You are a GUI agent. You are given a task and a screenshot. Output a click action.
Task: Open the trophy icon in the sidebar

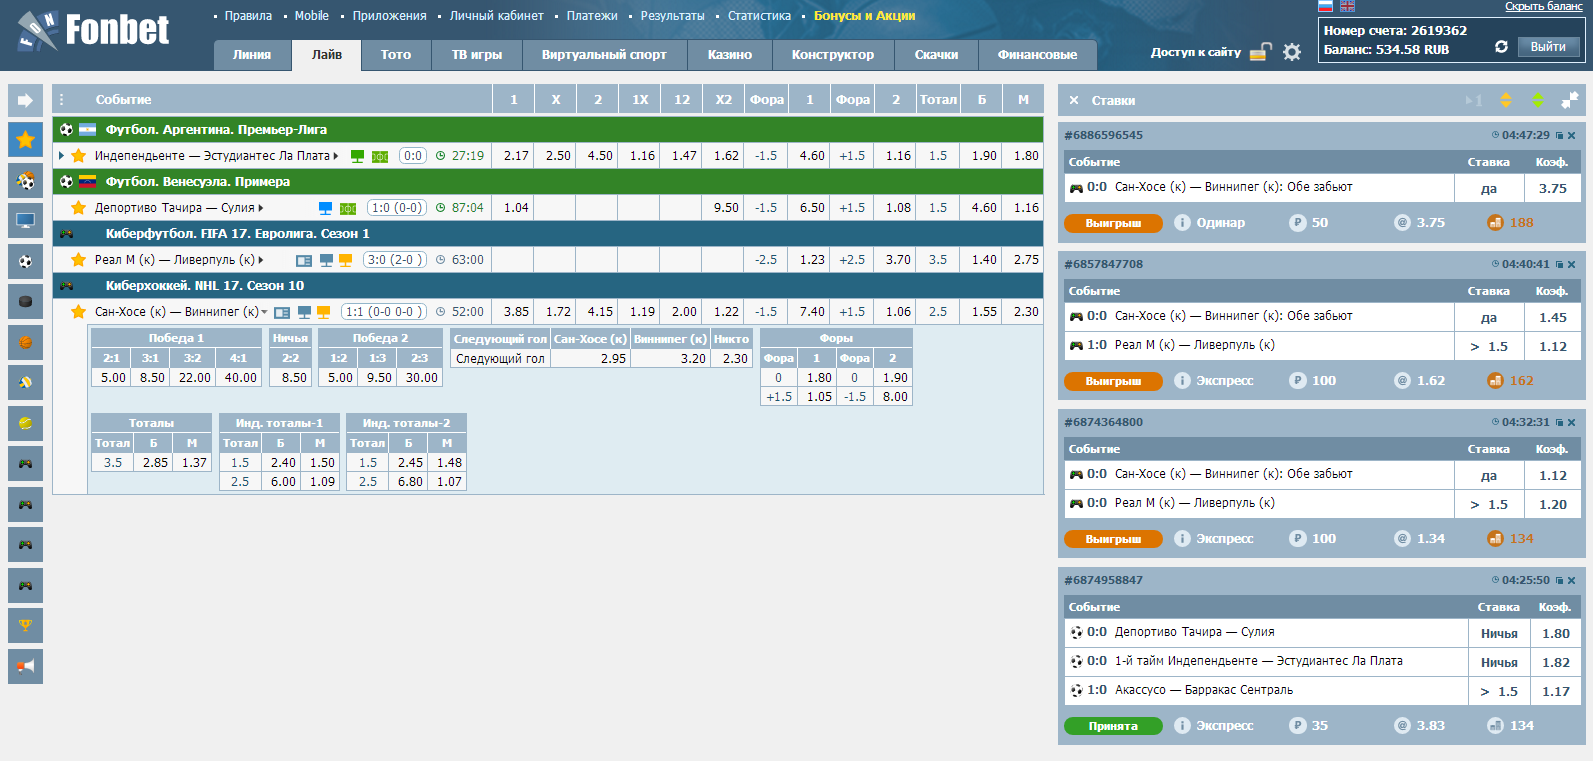(25, 626)
